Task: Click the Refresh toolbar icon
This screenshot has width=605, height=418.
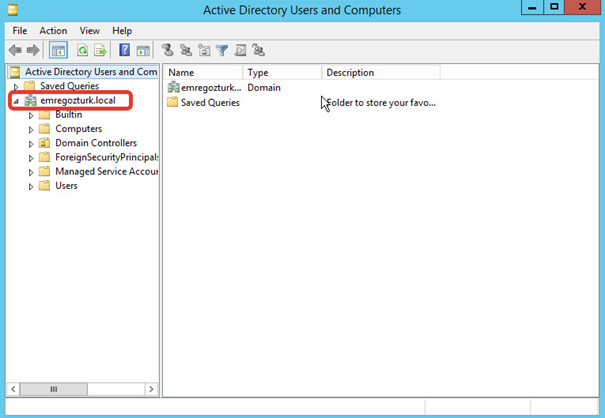Action: point(83,50)
